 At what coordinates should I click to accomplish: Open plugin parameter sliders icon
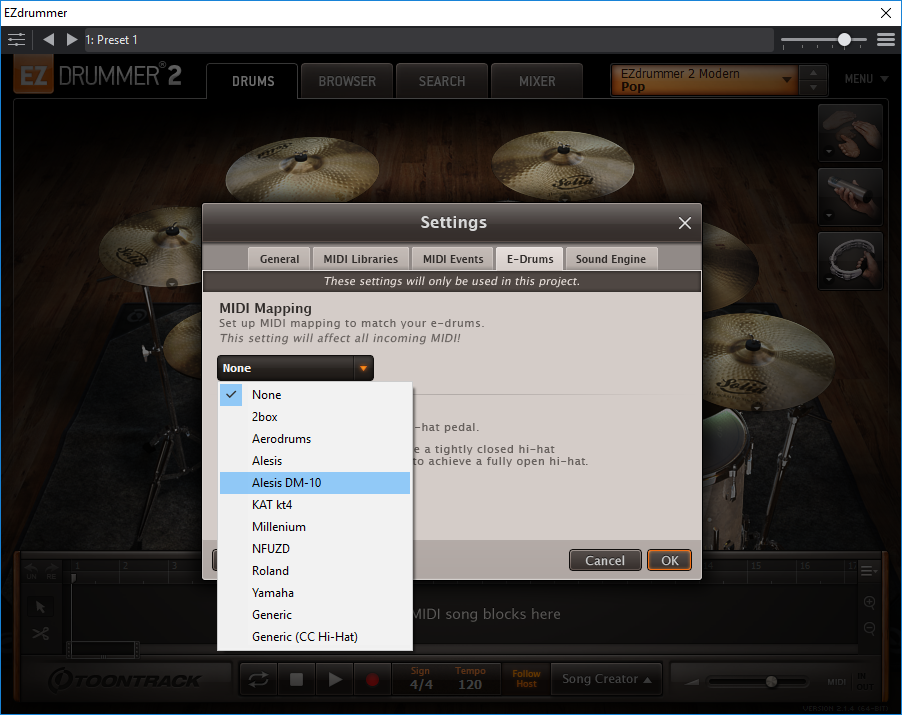[x=16, y=40]
